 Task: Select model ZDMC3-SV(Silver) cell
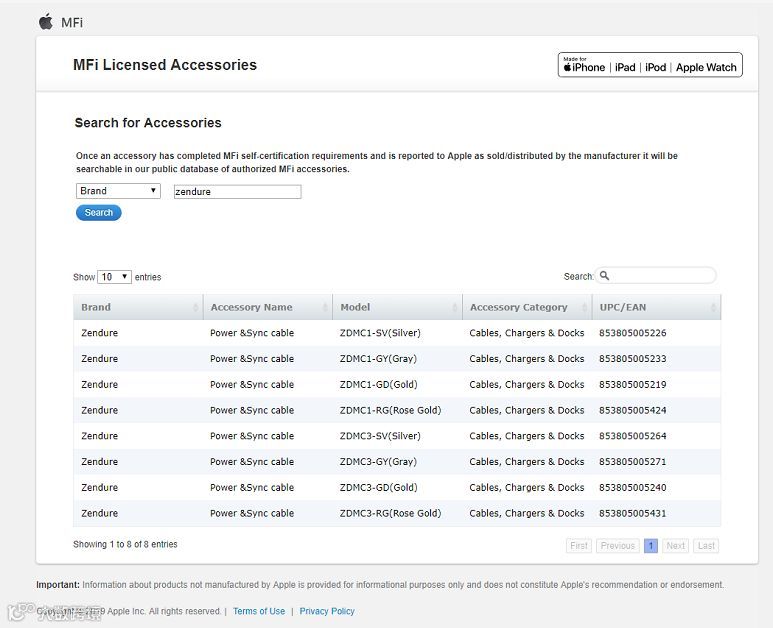pos(380,436)
